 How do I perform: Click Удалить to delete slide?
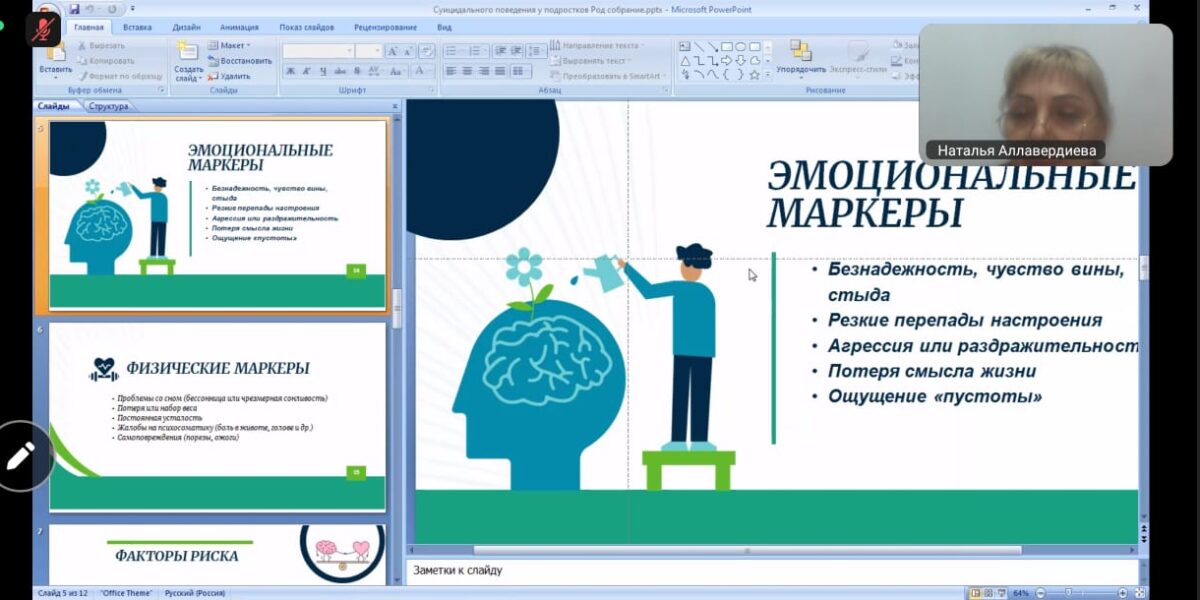[235, 76]
